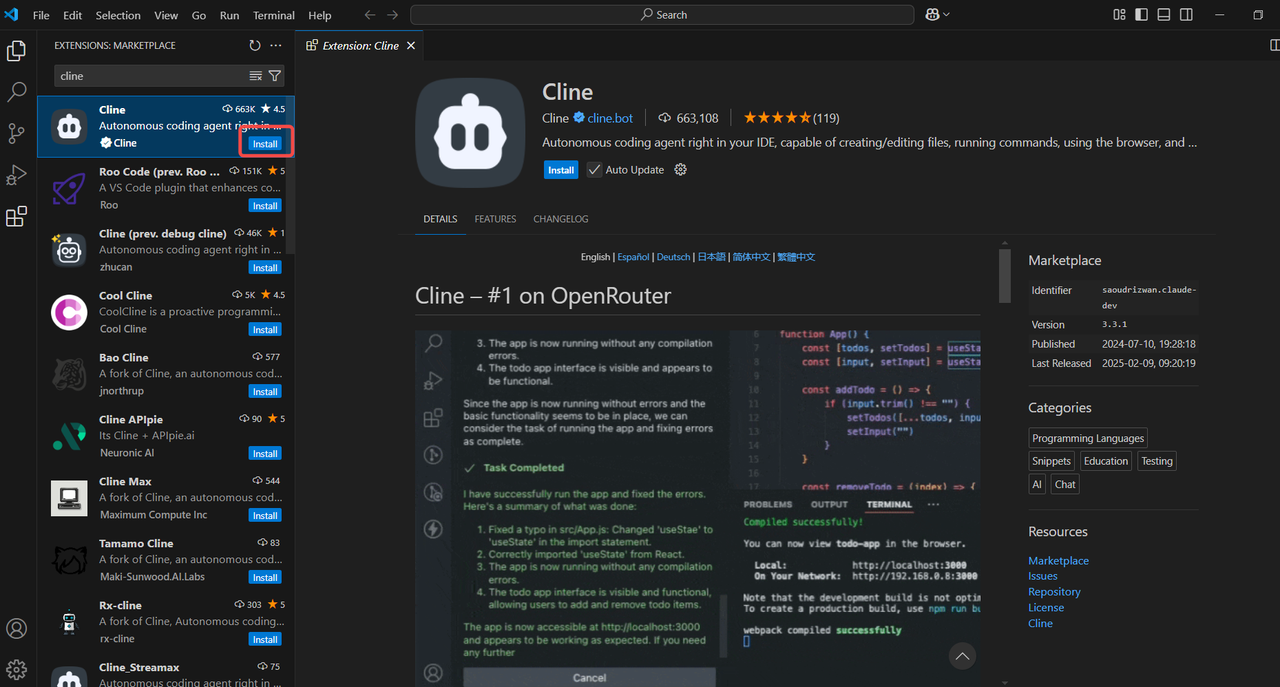The image size is (1280, 687).
Task: Open the extension filter menu
Action: click(274, 76)
